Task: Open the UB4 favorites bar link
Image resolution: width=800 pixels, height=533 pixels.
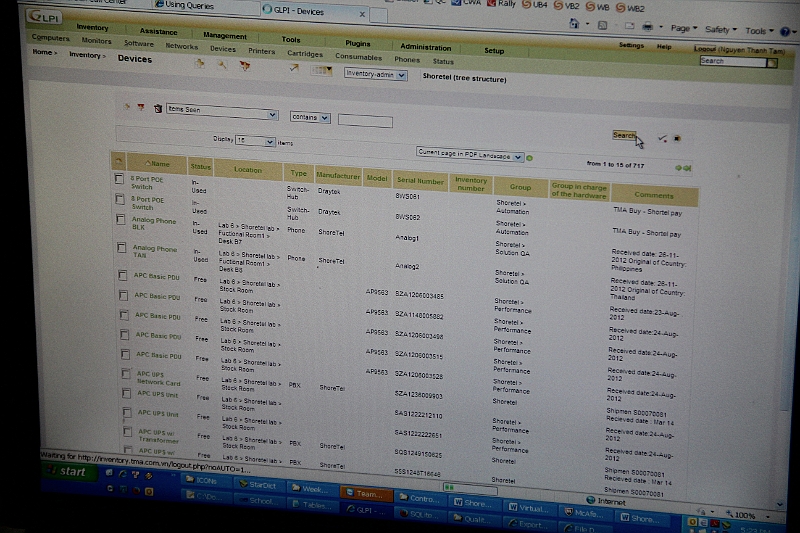Action: coord(534,5)
